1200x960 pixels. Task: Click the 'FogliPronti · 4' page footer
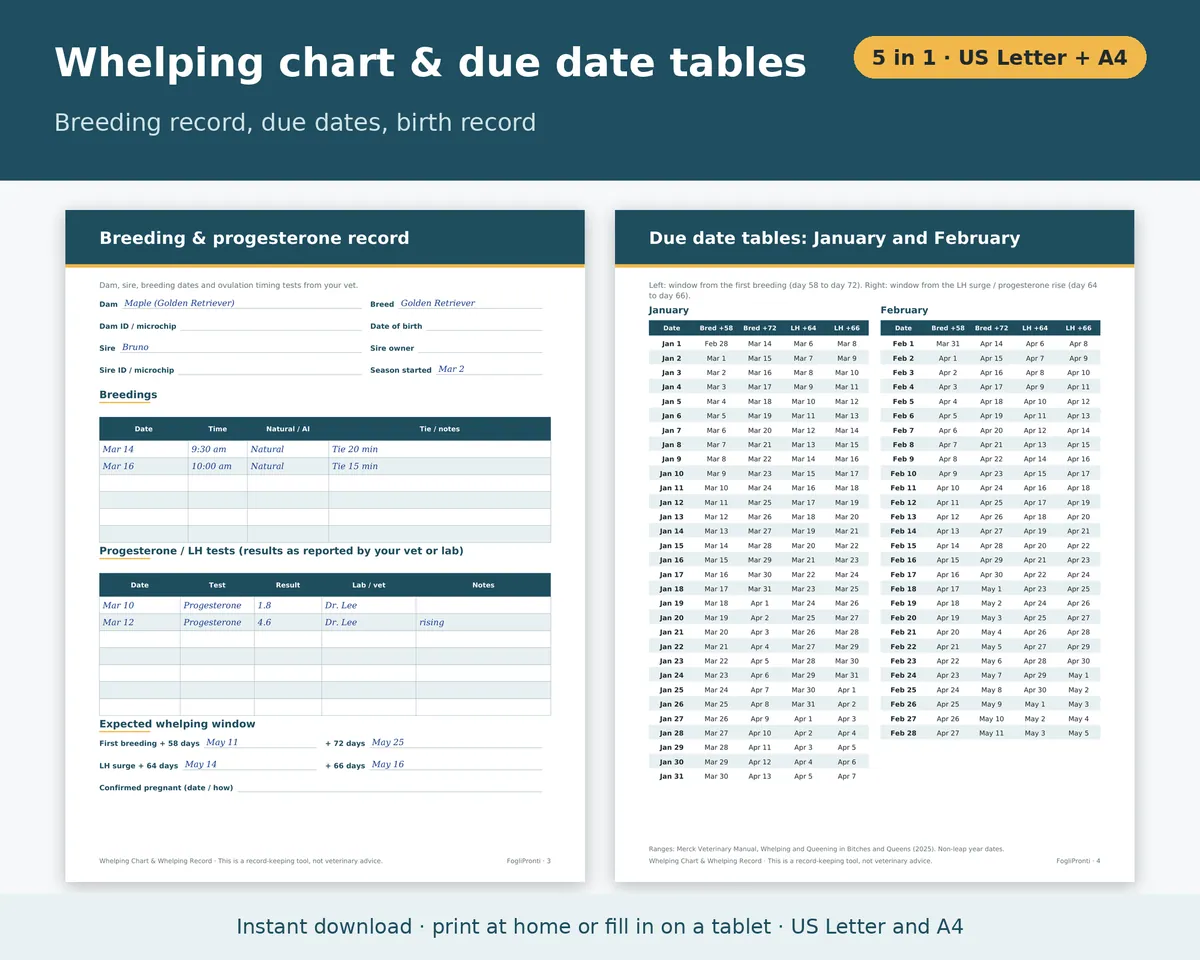(x=1078, y=861)
